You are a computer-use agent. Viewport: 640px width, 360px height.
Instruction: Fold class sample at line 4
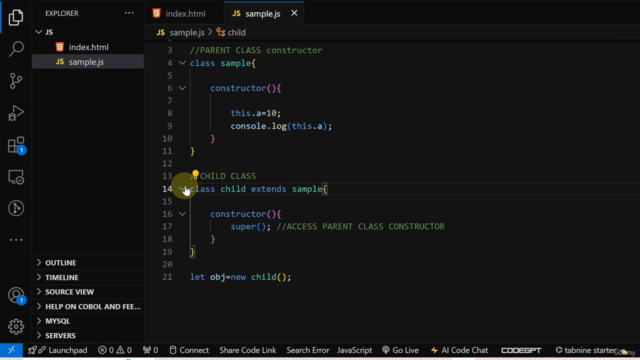pos(182,63)
